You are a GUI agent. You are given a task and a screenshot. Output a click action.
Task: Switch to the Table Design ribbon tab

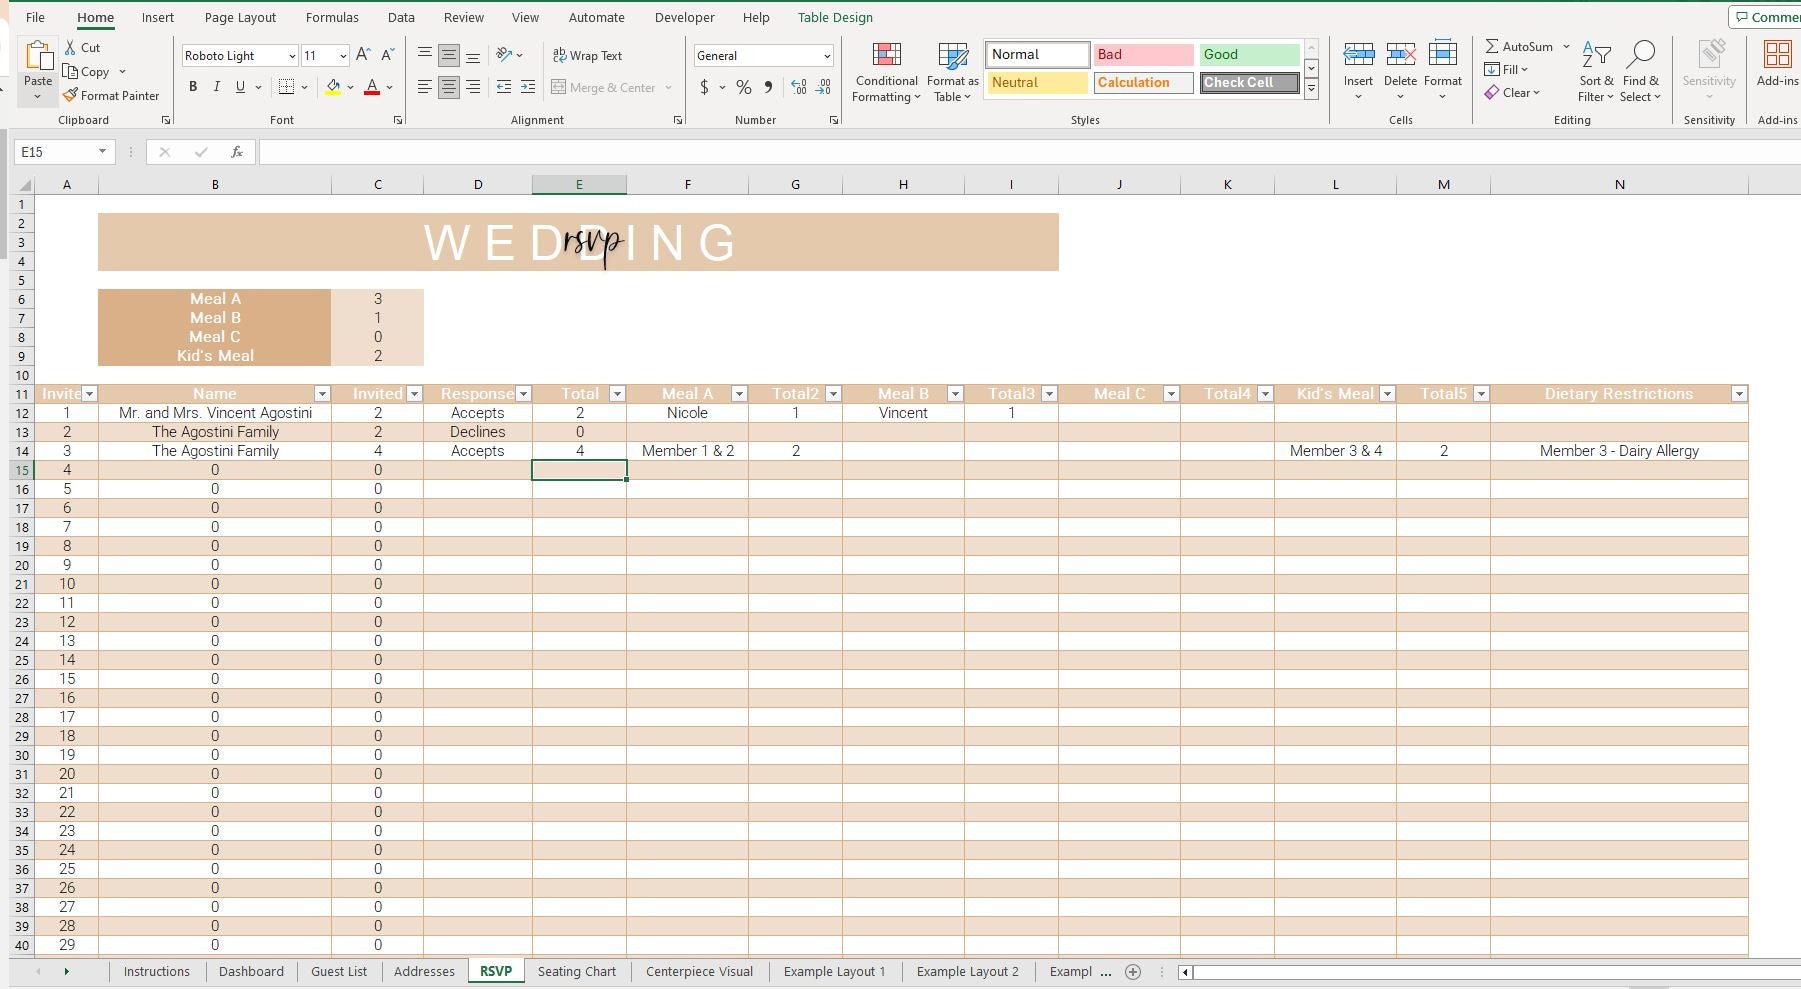click(834, 17)
